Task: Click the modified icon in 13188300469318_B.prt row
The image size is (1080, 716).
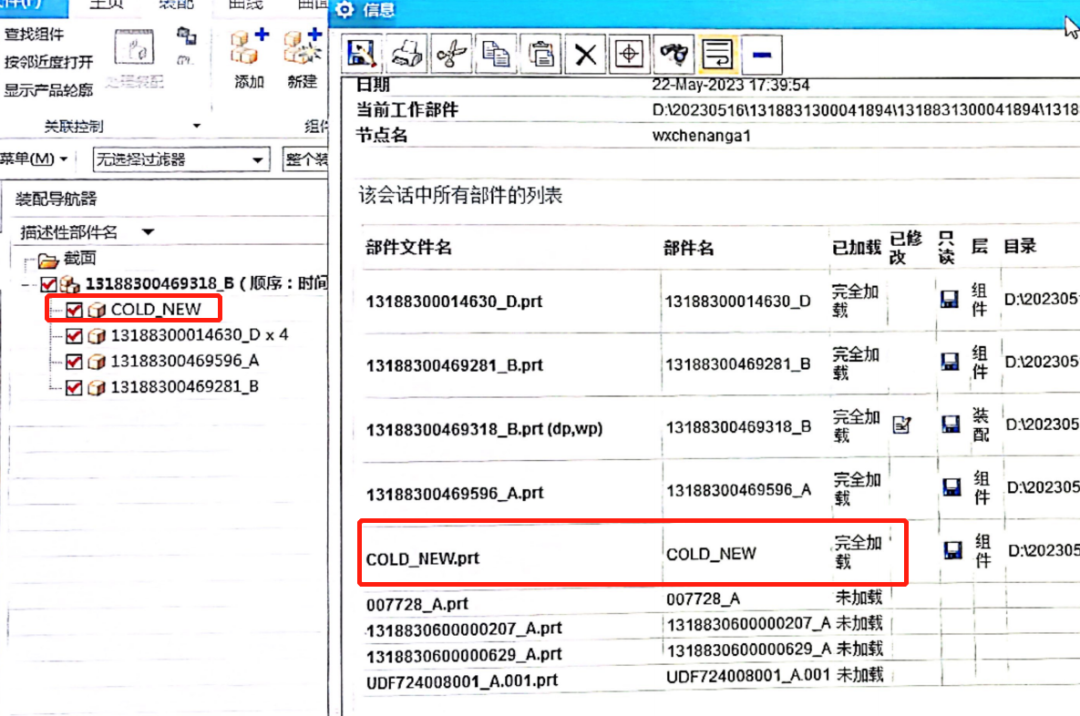Action: pyautogui.click(x=902, y=425)
